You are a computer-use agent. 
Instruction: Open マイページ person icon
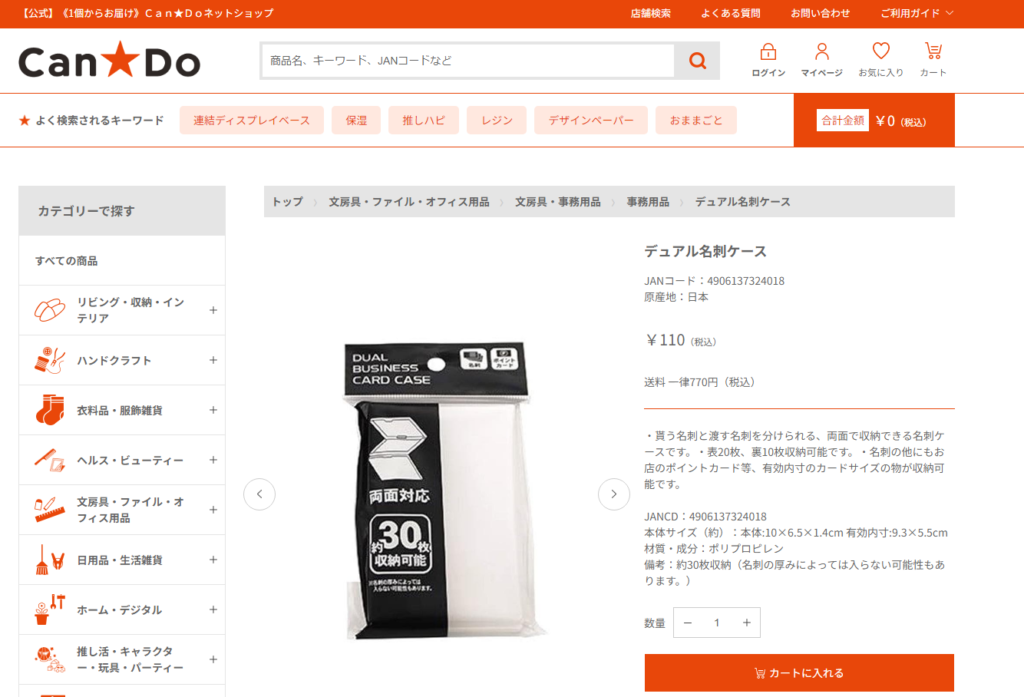pos(822,52)
